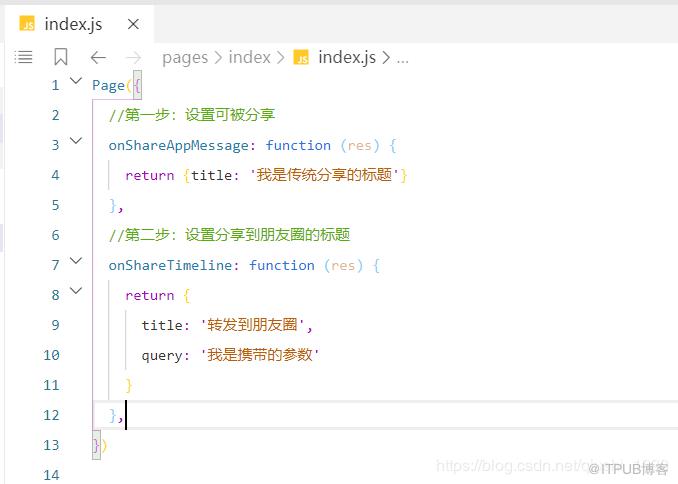Collapse the onShareTimeline function fold
Viewport: 678px width, 484px height.
(x=76, y=261)
